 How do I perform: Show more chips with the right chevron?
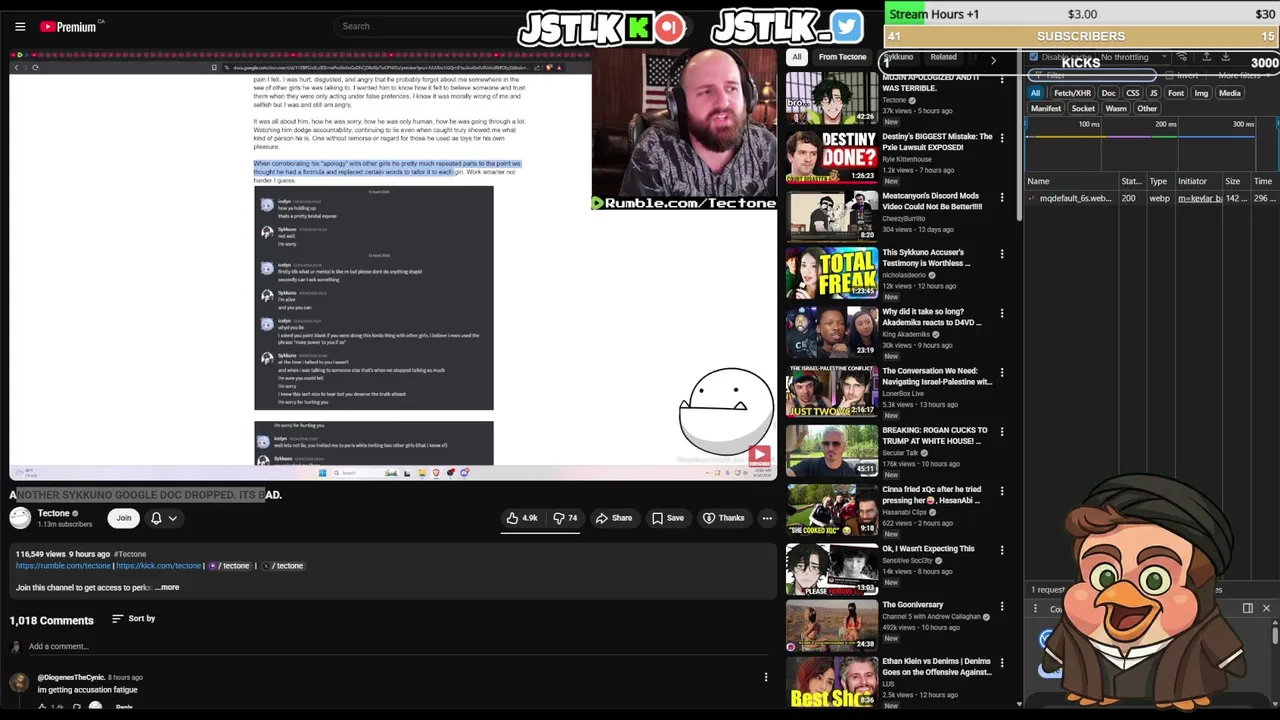click(x=993, y=61)
